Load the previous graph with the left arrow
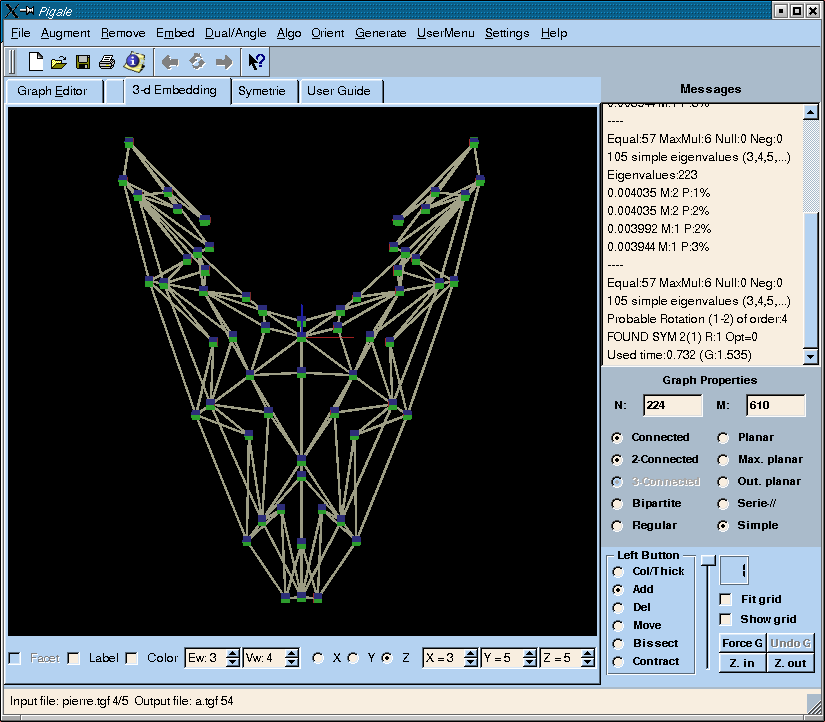The width and height of the screenshot is (825, 722). (170, 62)
